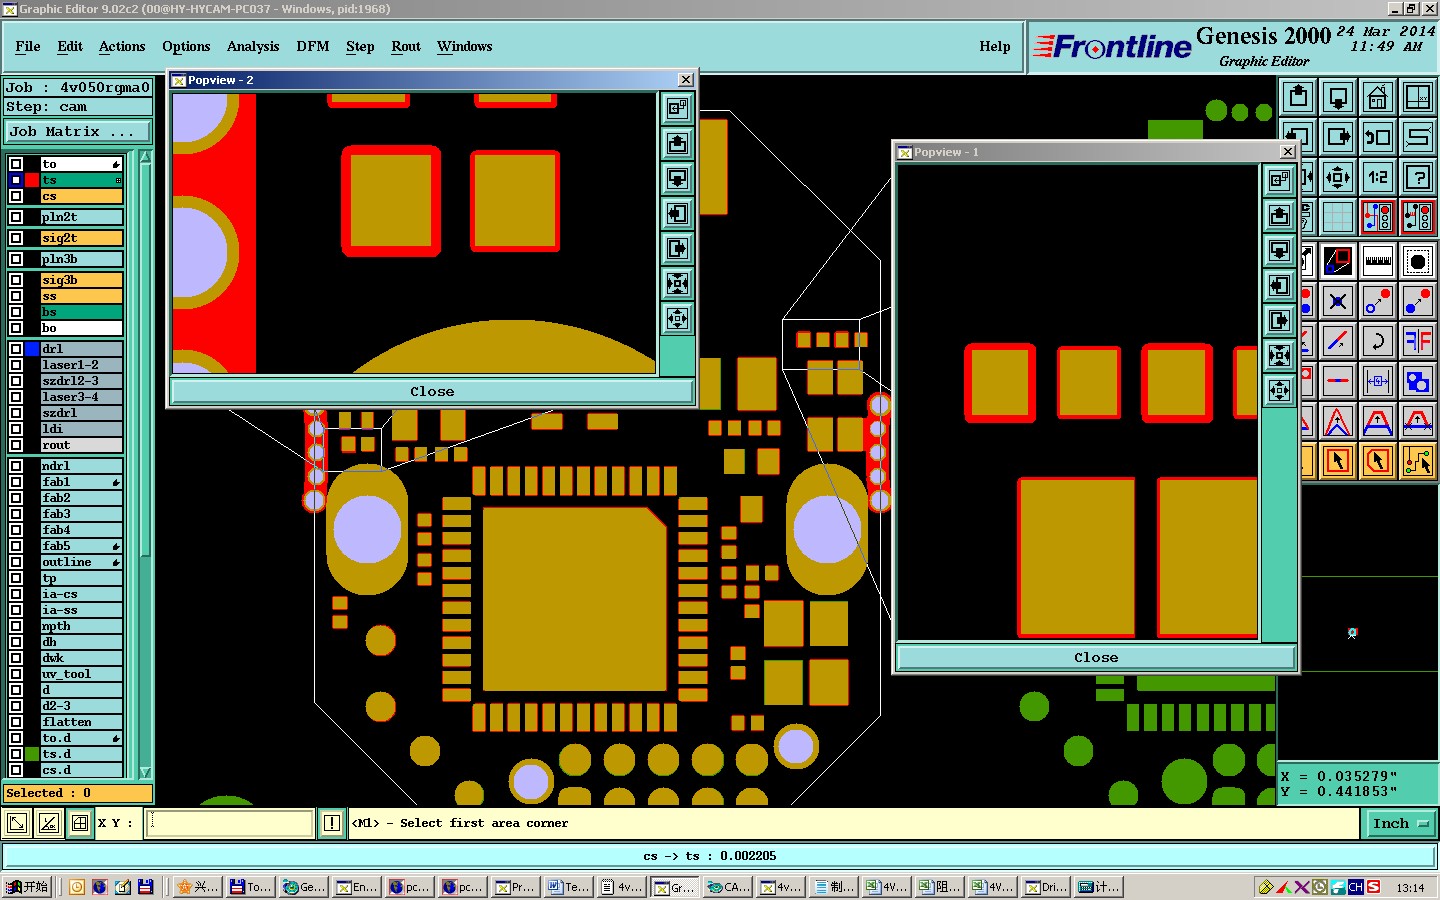The width and height of the screenshot is (1440, 900).
Task: Click the Gr... taskbar item
Action: (675, 887)
